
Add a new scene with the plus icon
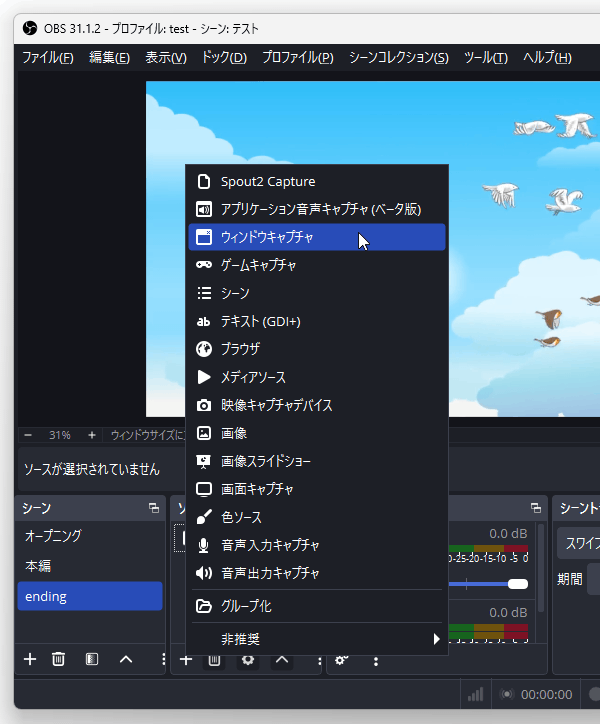pyautogui.click(x=30, y=659)
